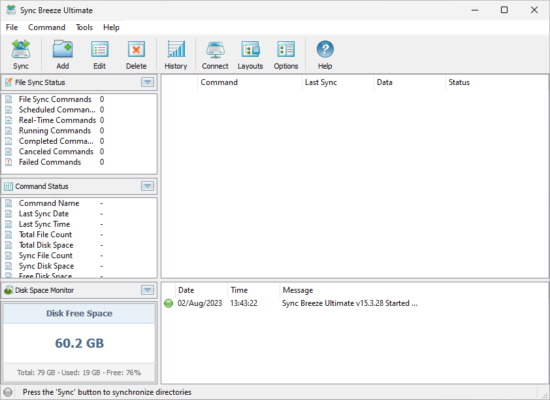Click the Date column header in the log
The height and width of the screenshot is (400, 550).
pos(201,290)
